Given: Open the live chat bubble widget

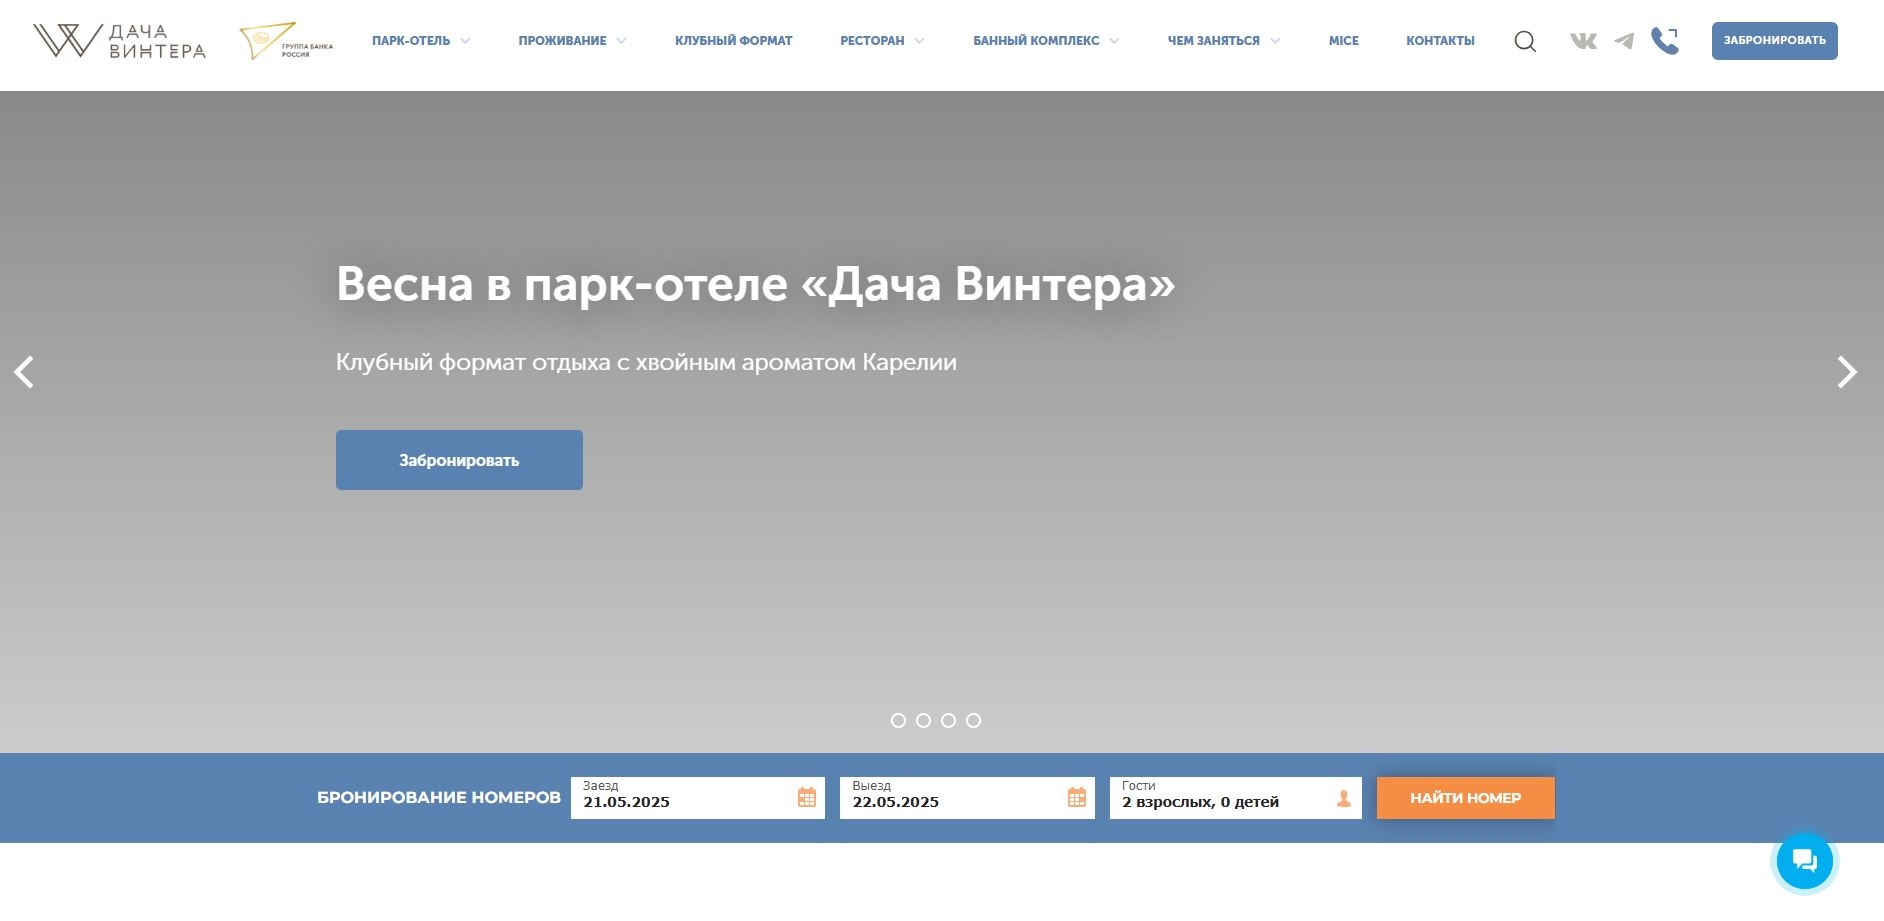Looking at the screenshot, I should (1804, 860).
